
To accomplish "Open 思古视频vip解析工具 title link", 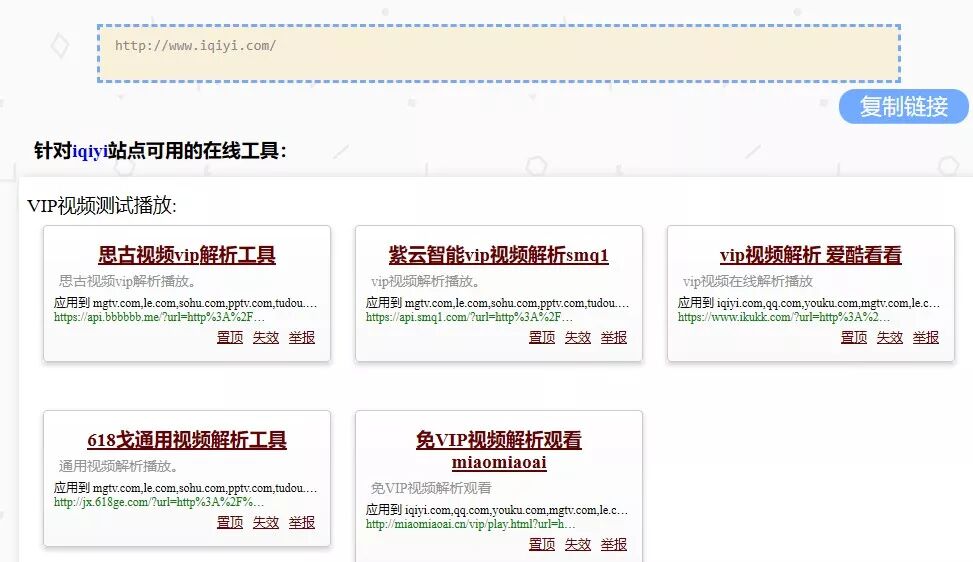I will click(x=187, y=255).
